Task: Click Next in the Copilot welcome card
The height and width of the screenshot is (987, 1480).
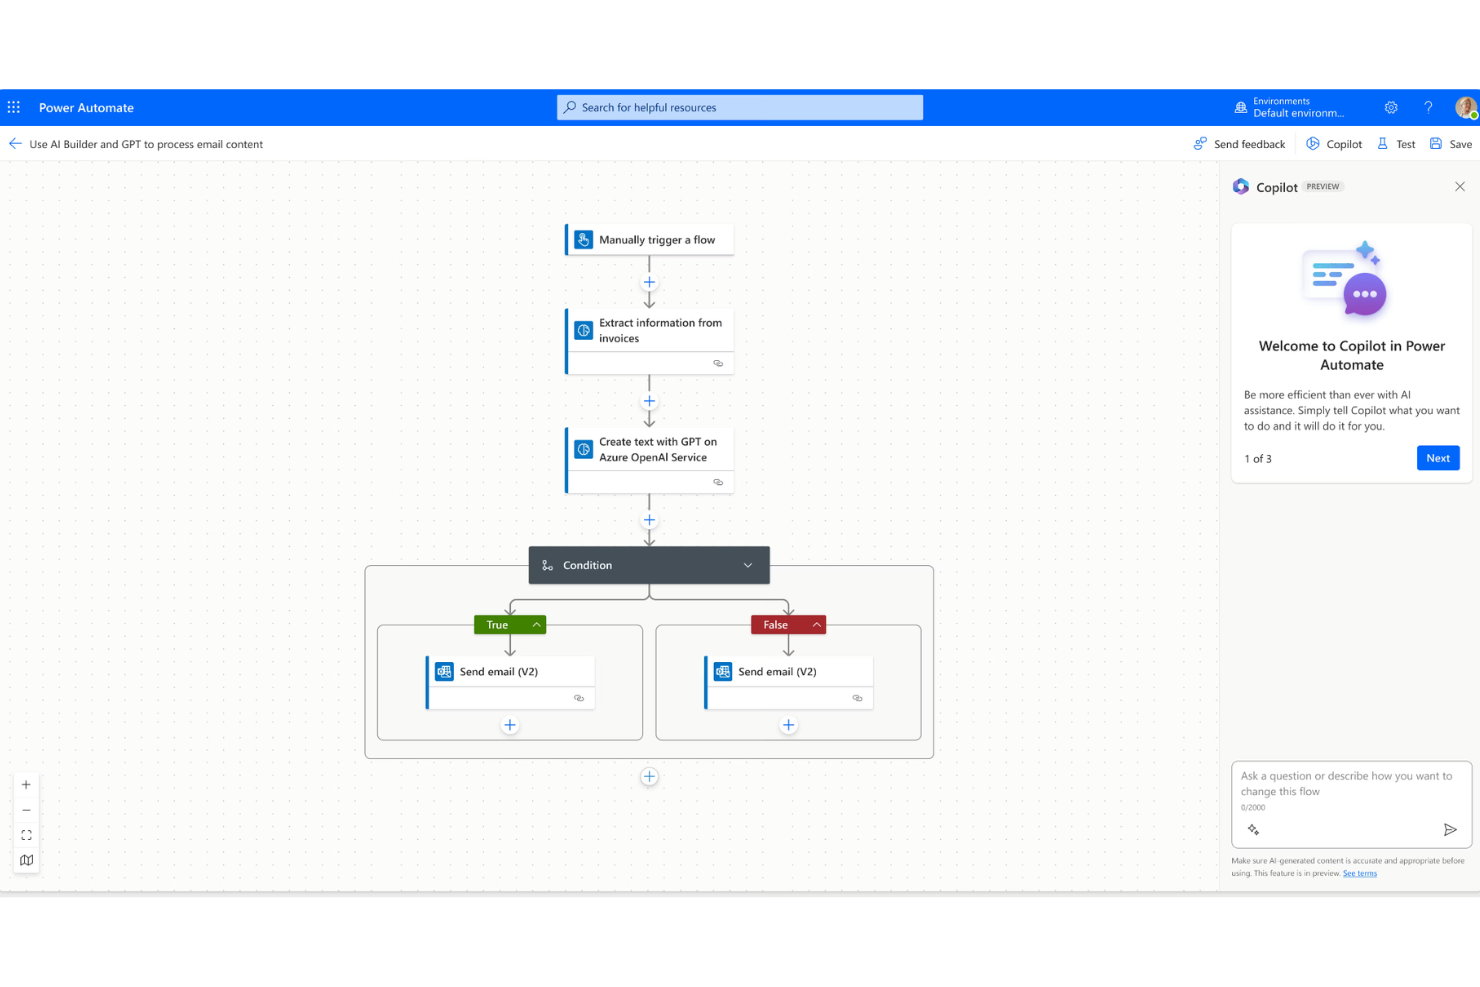Action: click(x=1438, y=458)
